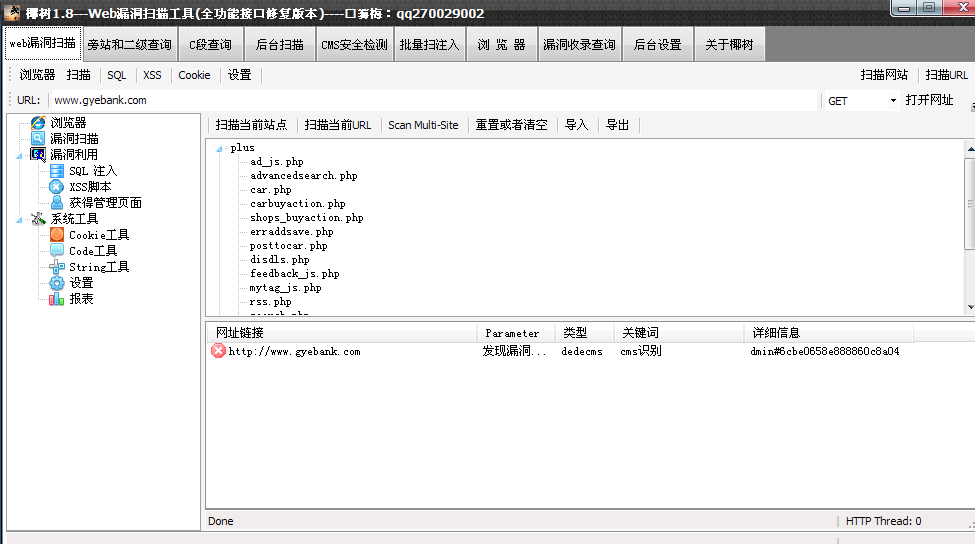Click the 导出 export button
This screenshot has width=975, height=544.
pos(617,125)
